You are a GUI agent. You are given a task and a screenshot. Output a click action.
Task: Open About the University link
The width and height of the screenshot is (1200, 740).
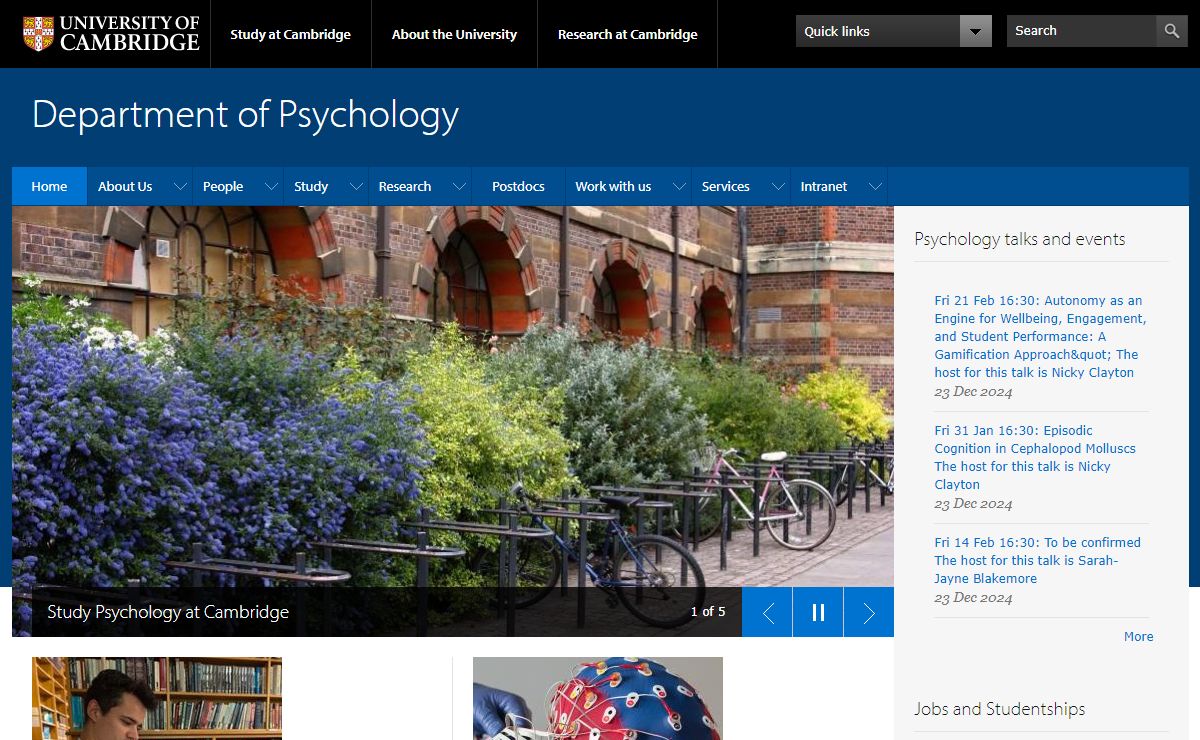[454, 34]
